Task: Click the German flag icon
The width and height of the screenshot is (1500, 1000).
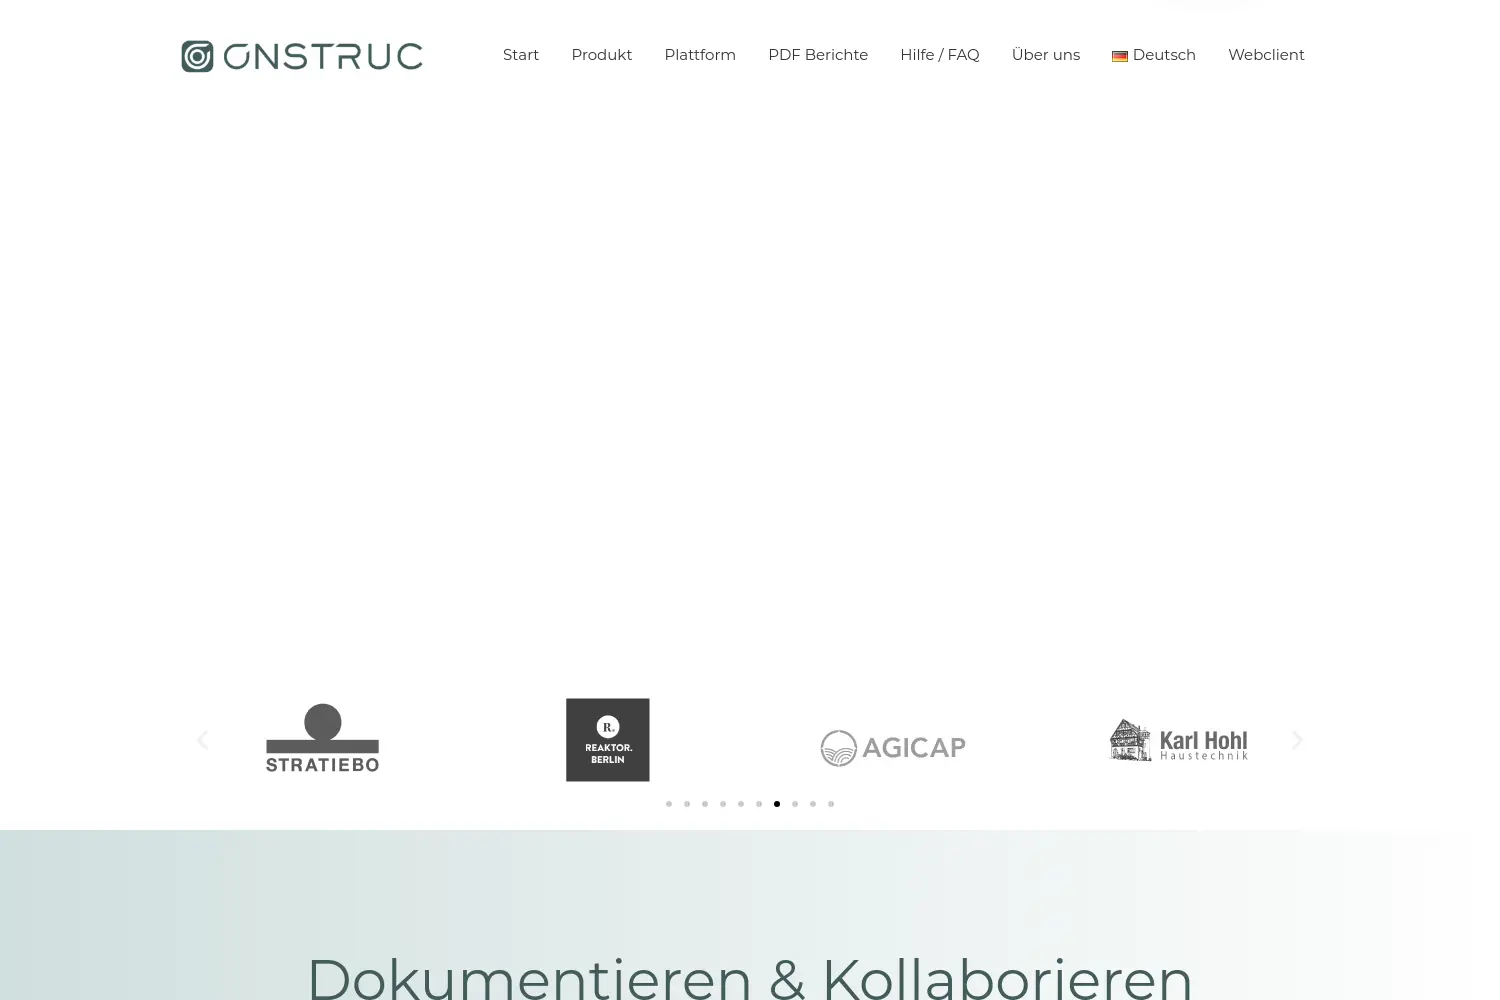Action: click(1120, 56)
